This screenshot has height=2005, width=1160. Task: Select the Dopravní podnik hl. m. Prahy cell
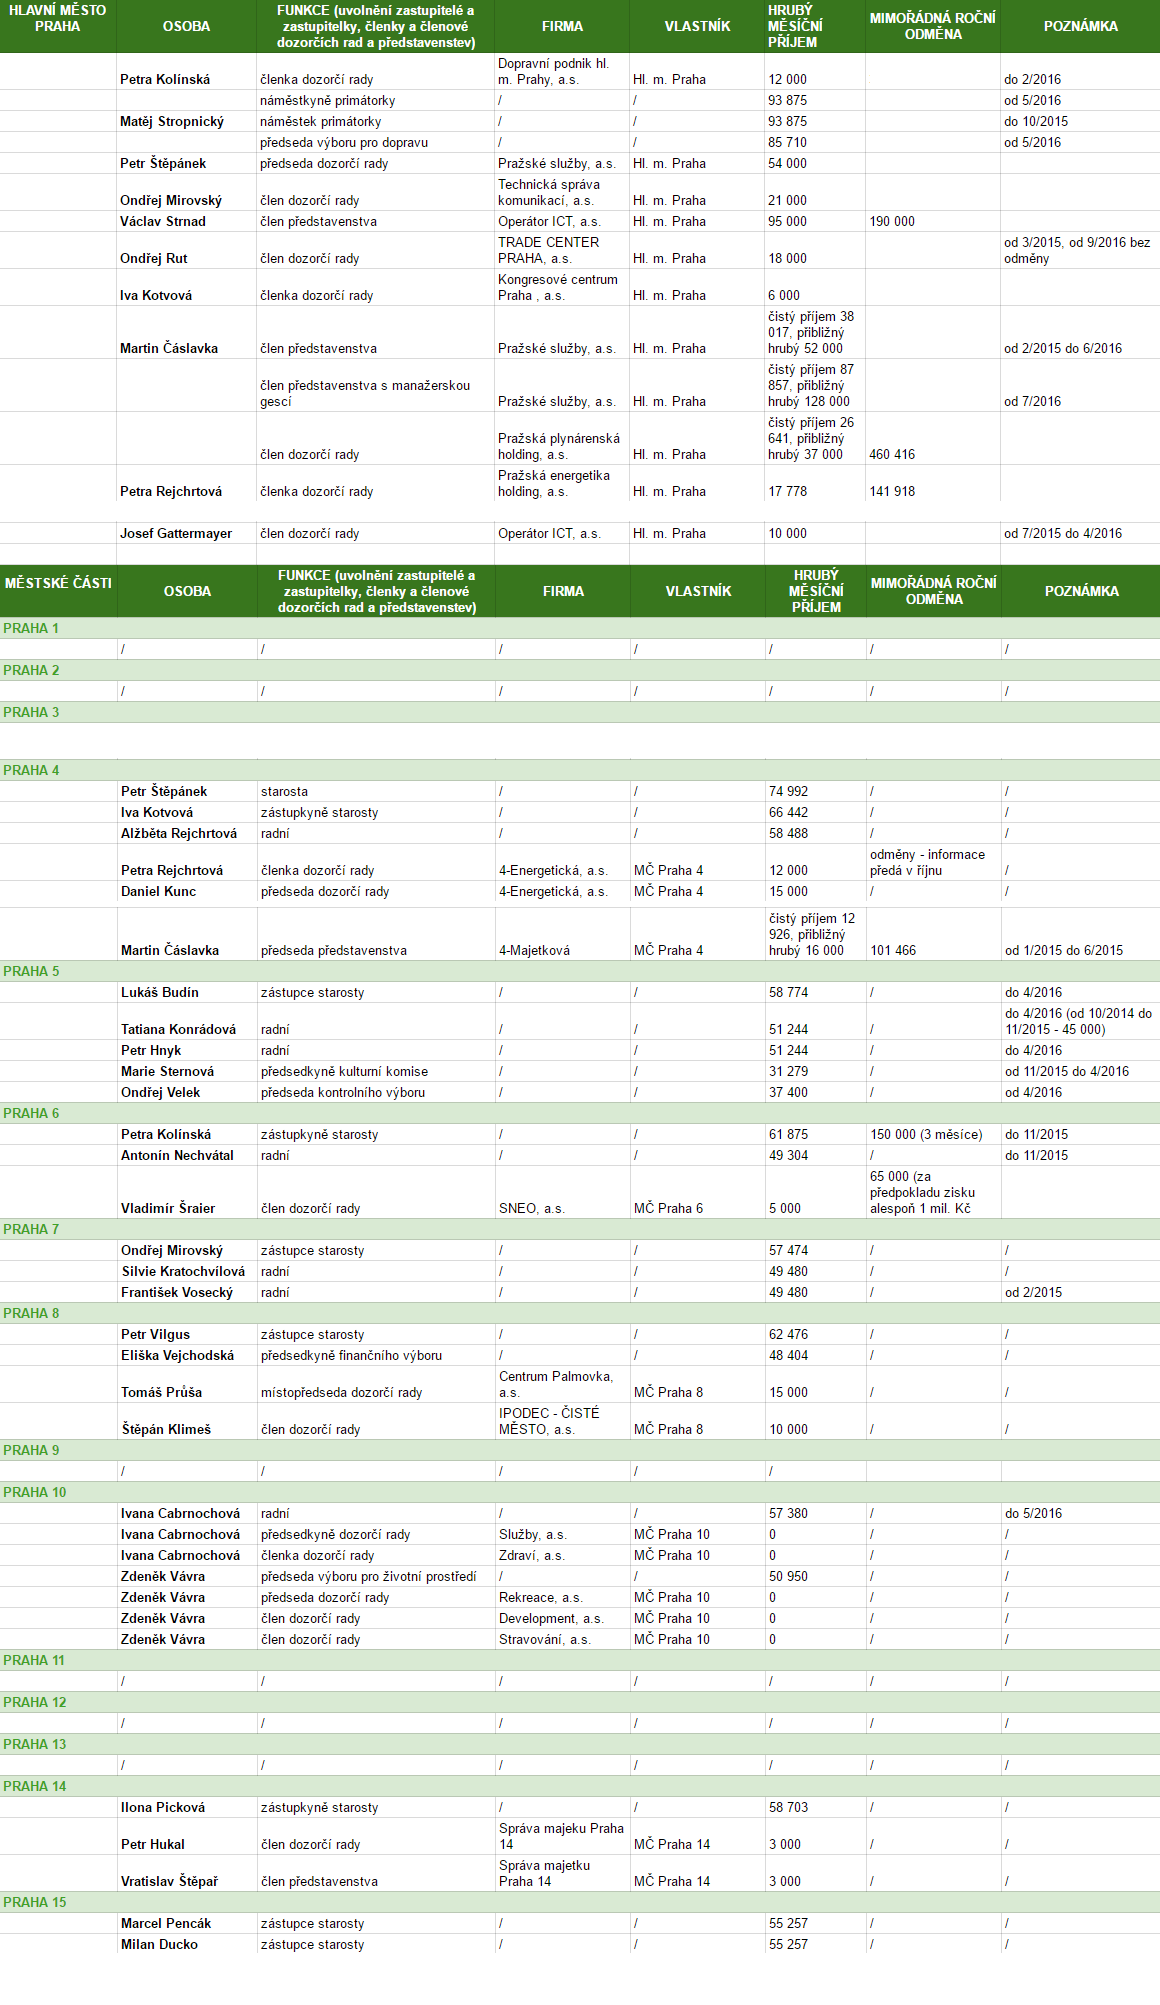[x=553, y=71]
